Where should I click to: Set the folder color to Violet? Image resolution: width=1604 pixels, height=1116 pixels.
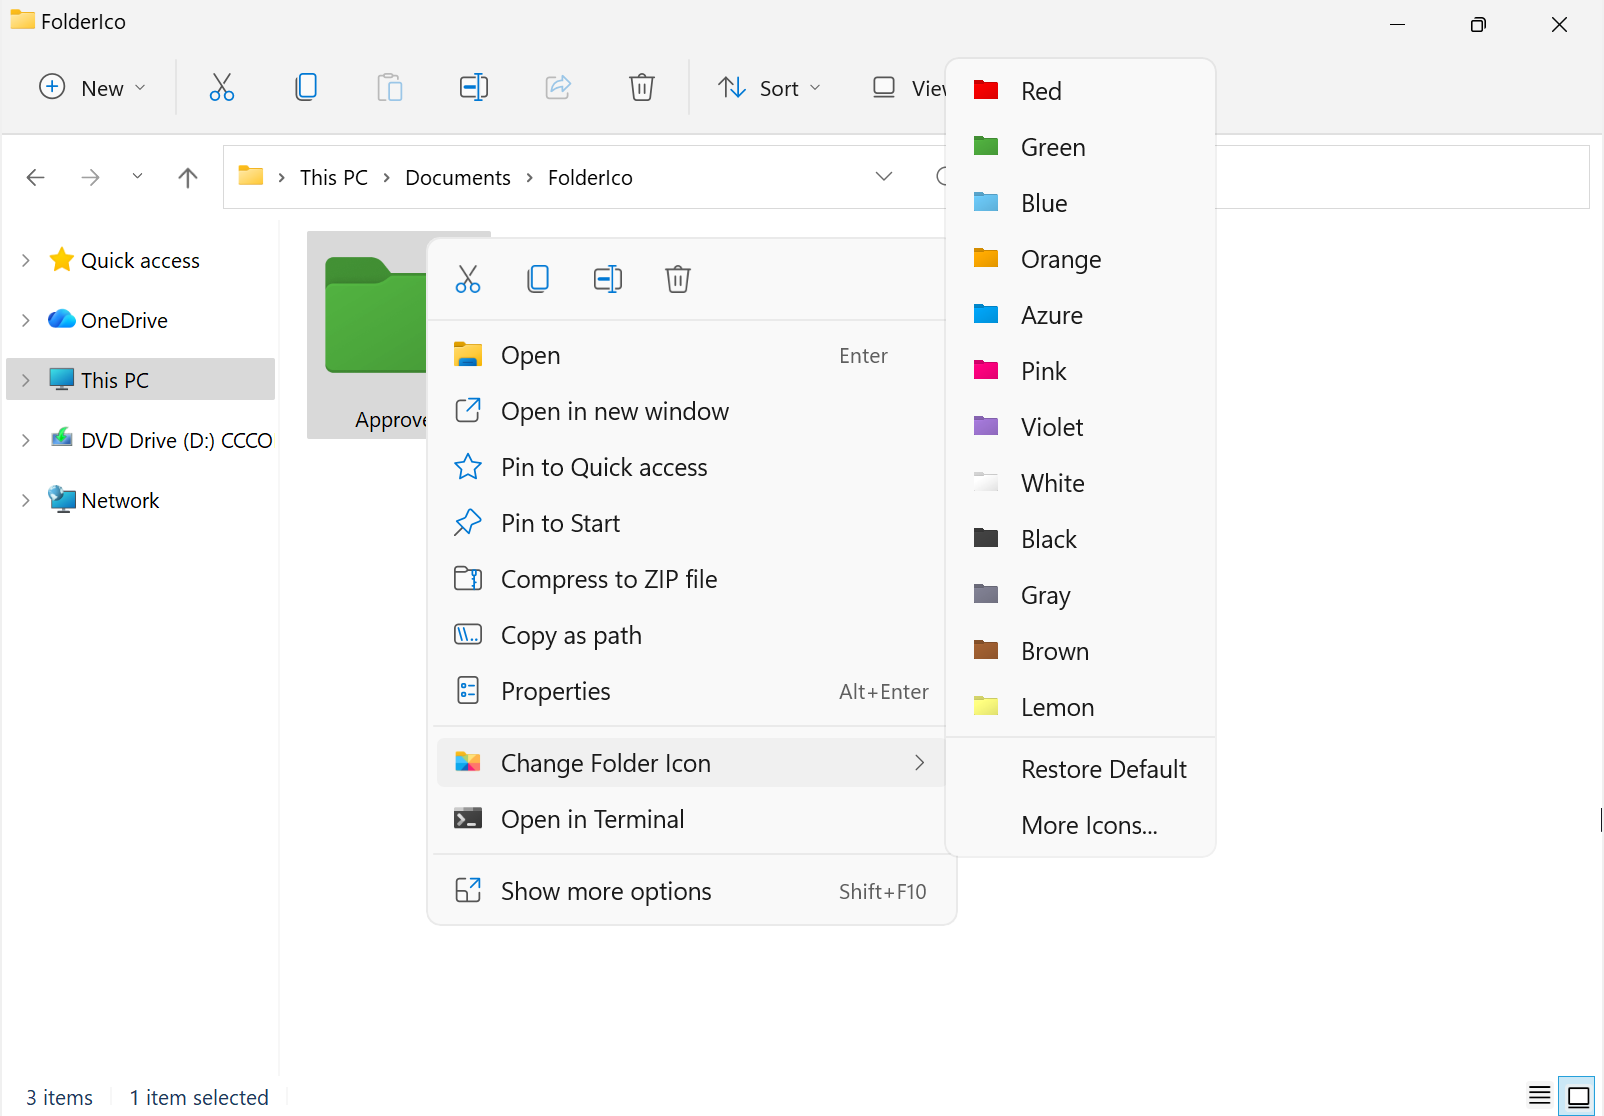(1052, 427)
